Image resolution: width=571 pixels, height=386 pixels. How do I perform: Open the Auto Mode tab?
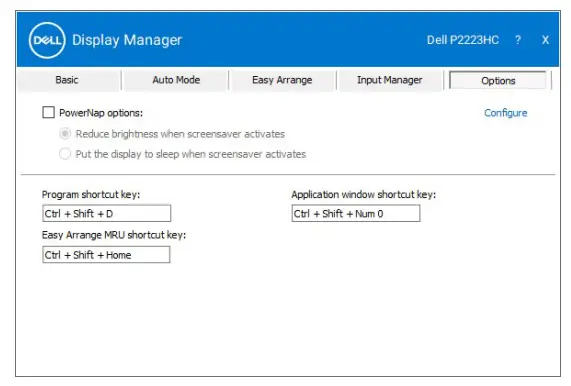point(176,80)
